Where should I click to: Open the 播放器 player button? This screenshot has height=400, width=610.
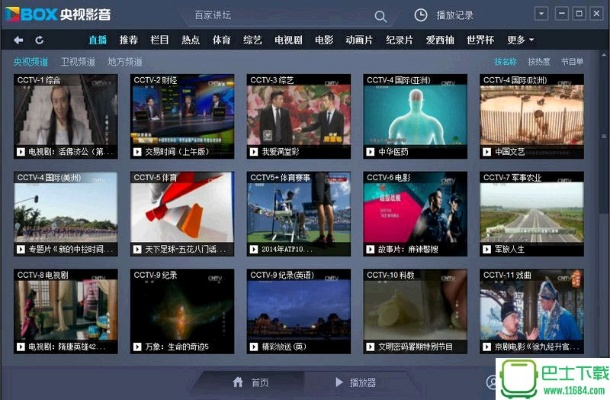click(355, 382)
